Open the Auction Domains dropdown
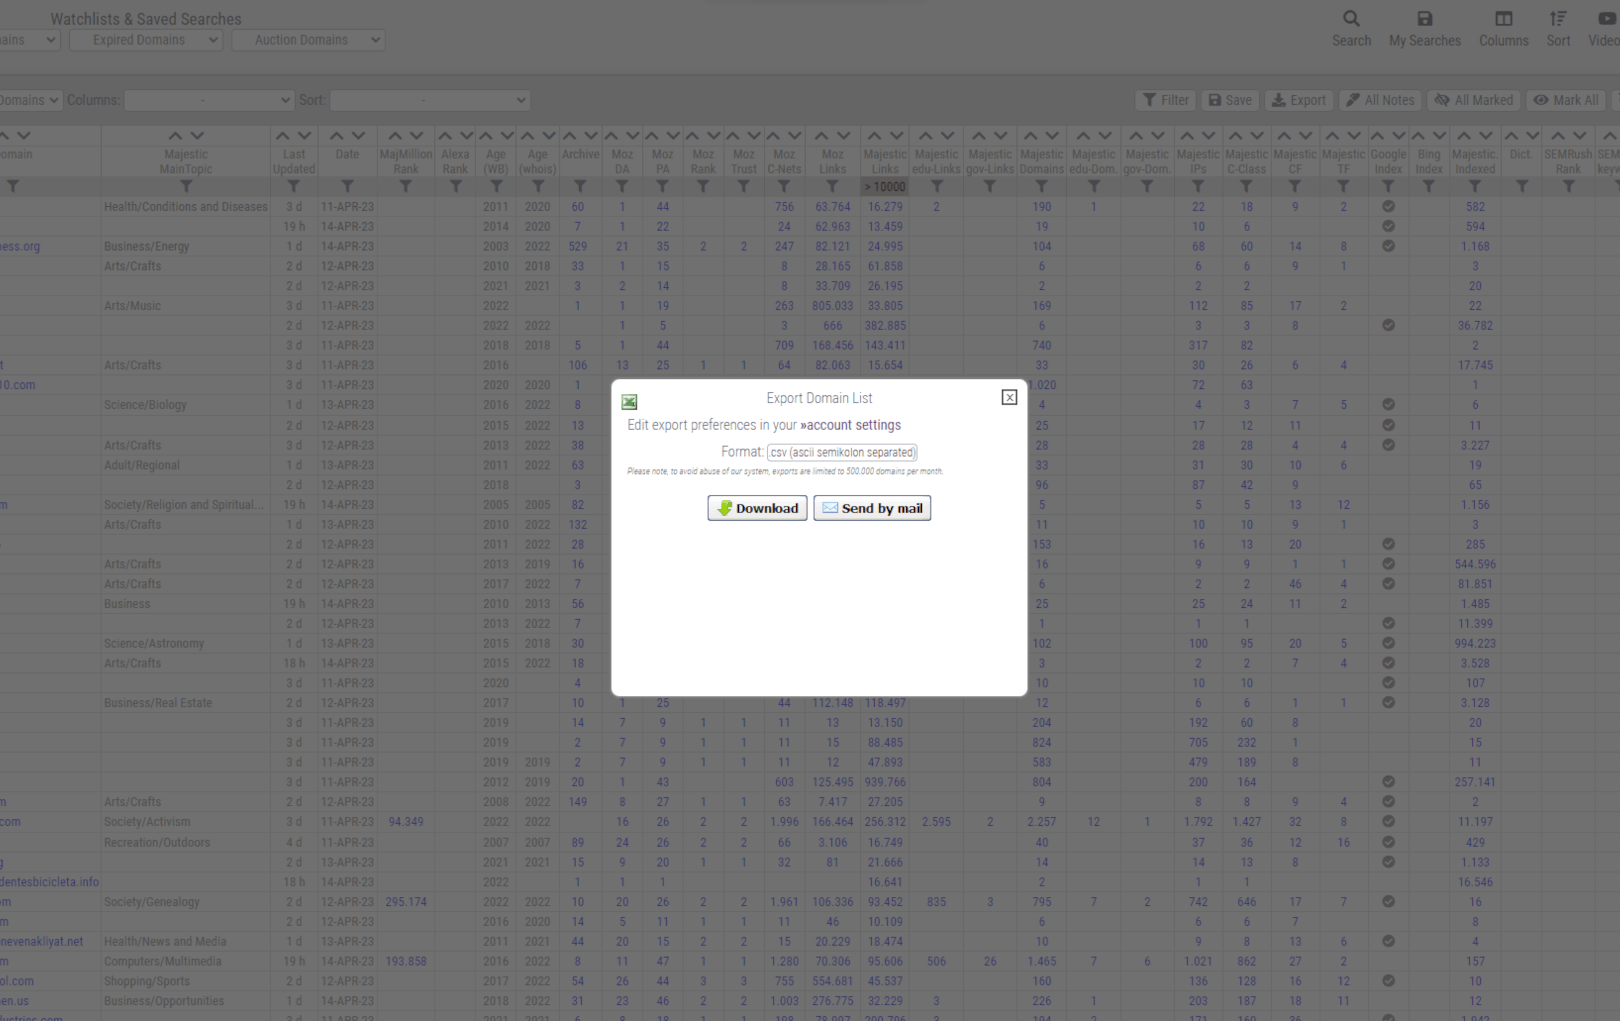The width and height of the screenshot is (1620, 1021). [308, 40]
